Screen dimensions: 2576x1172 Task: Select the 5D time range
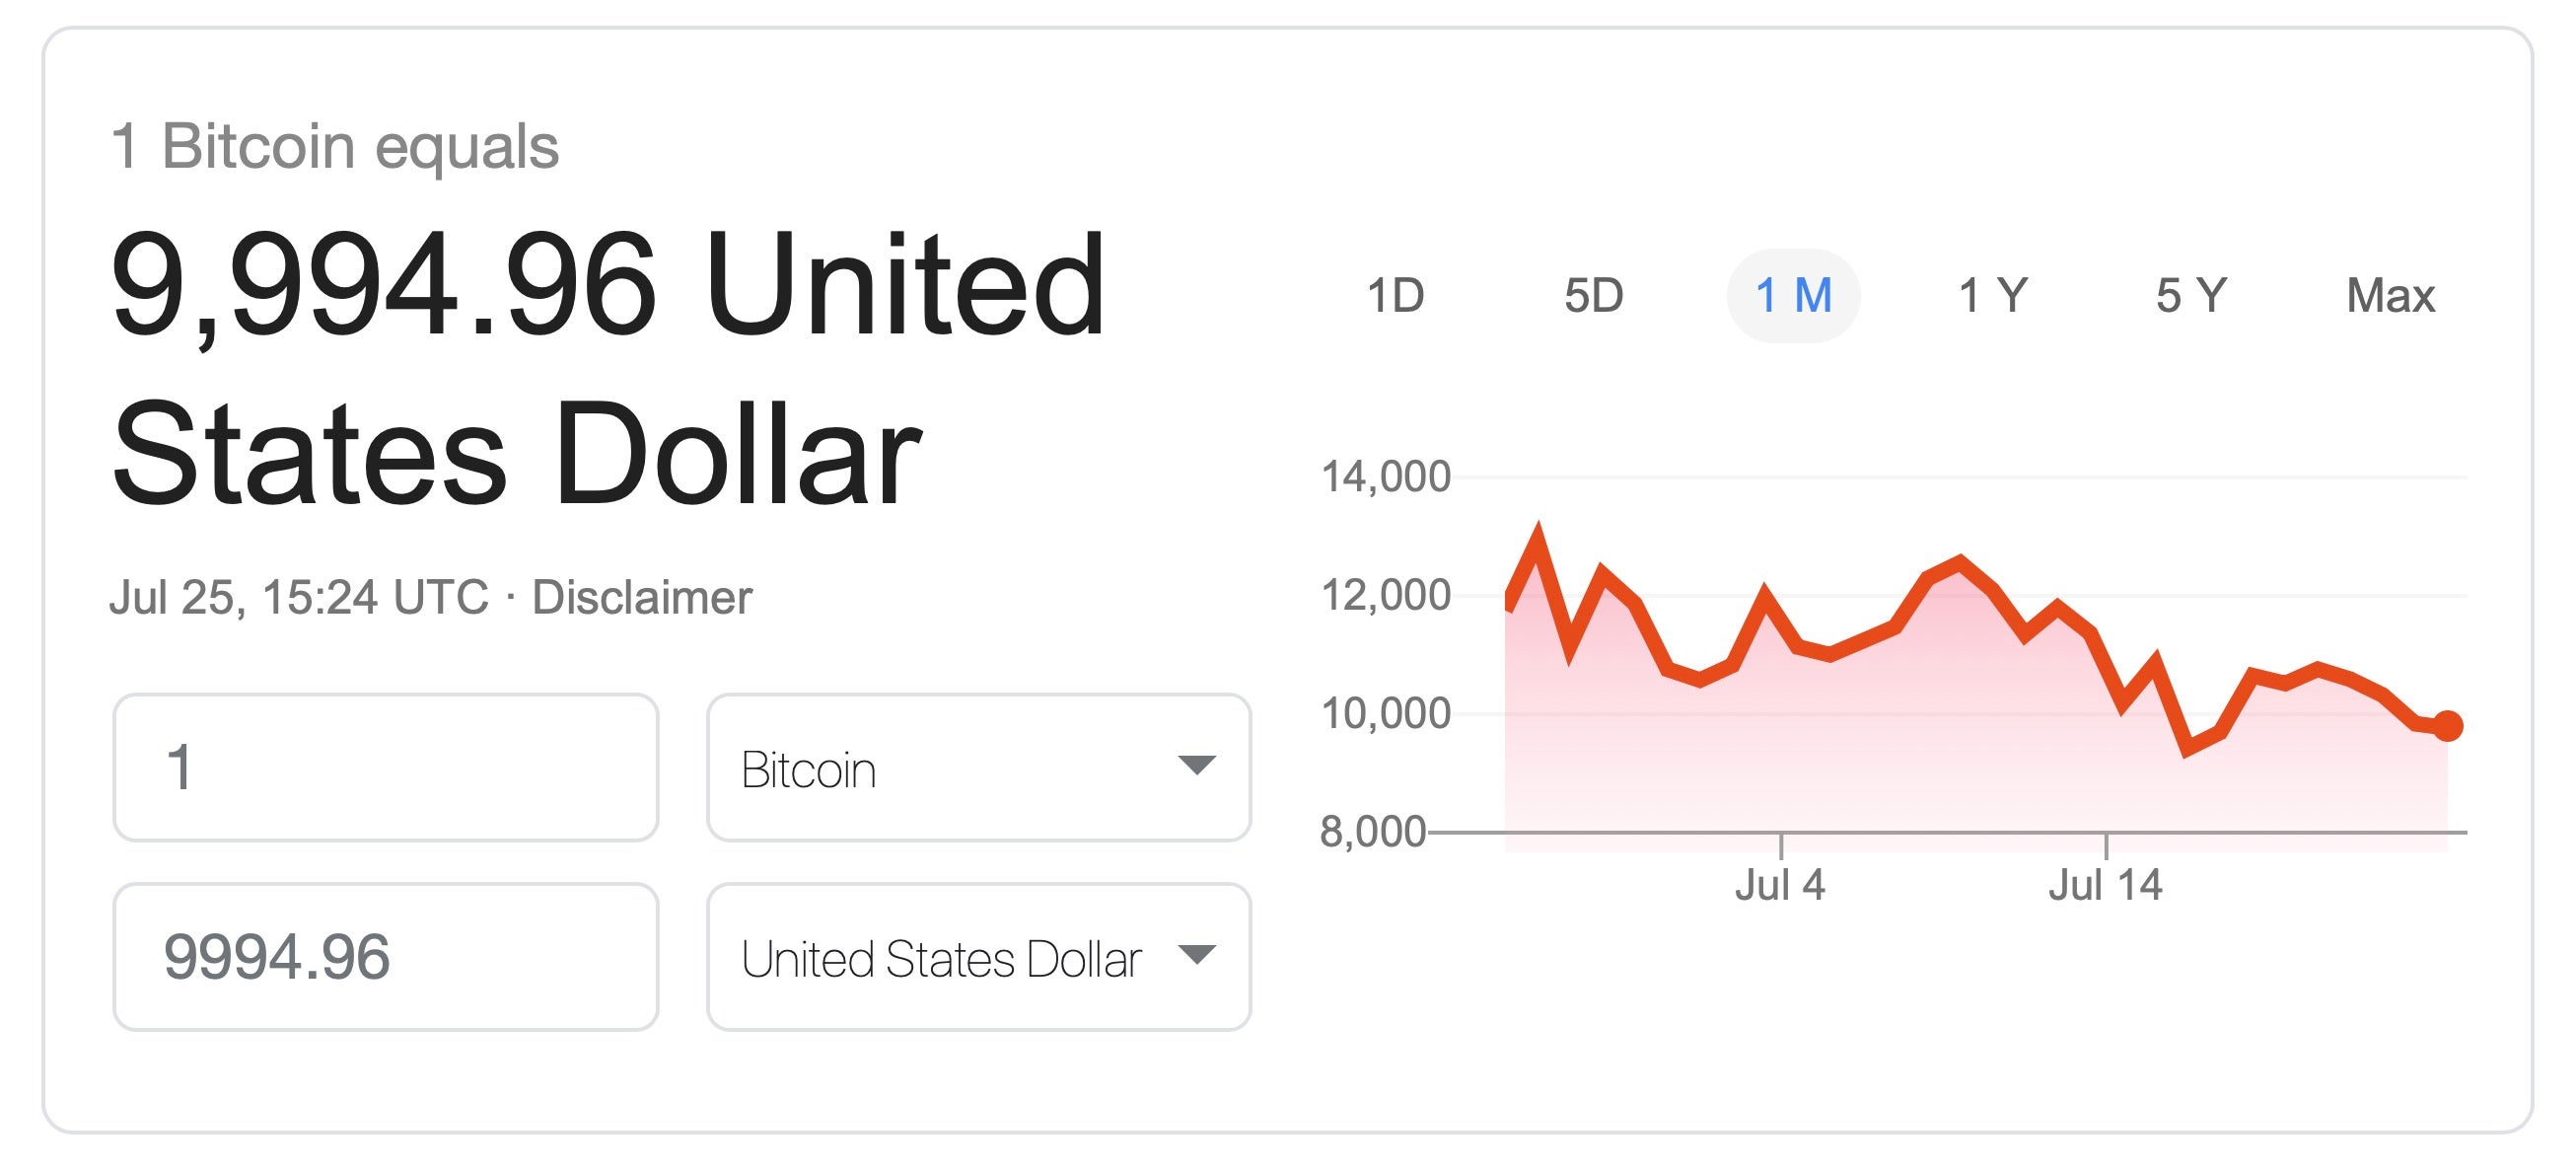[1593, 296]
